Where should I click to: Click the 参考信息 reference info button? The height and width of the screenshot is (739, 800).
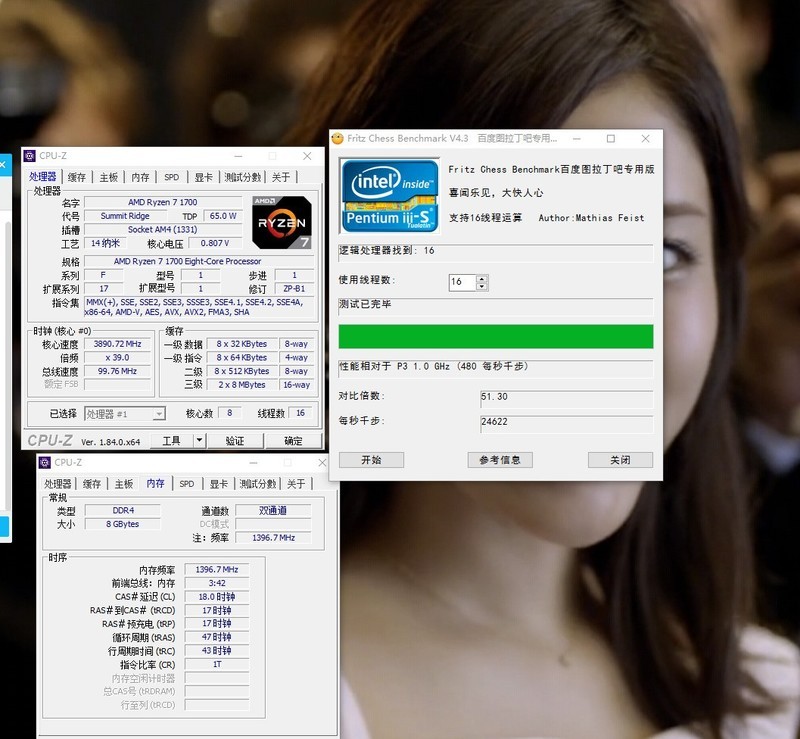pyautogui.click(x=500, y=460)
